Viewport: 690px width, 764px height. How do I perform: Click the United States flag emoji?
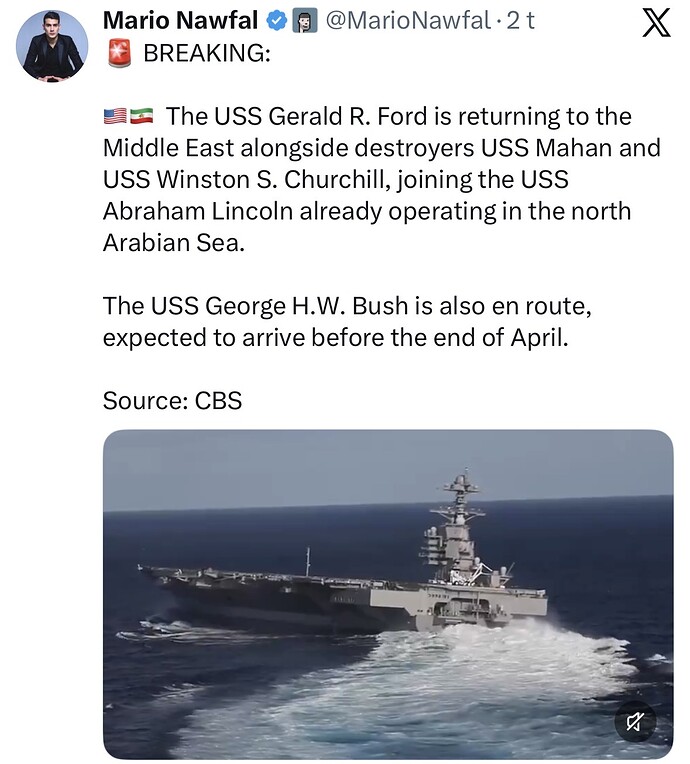click(114, 117)
